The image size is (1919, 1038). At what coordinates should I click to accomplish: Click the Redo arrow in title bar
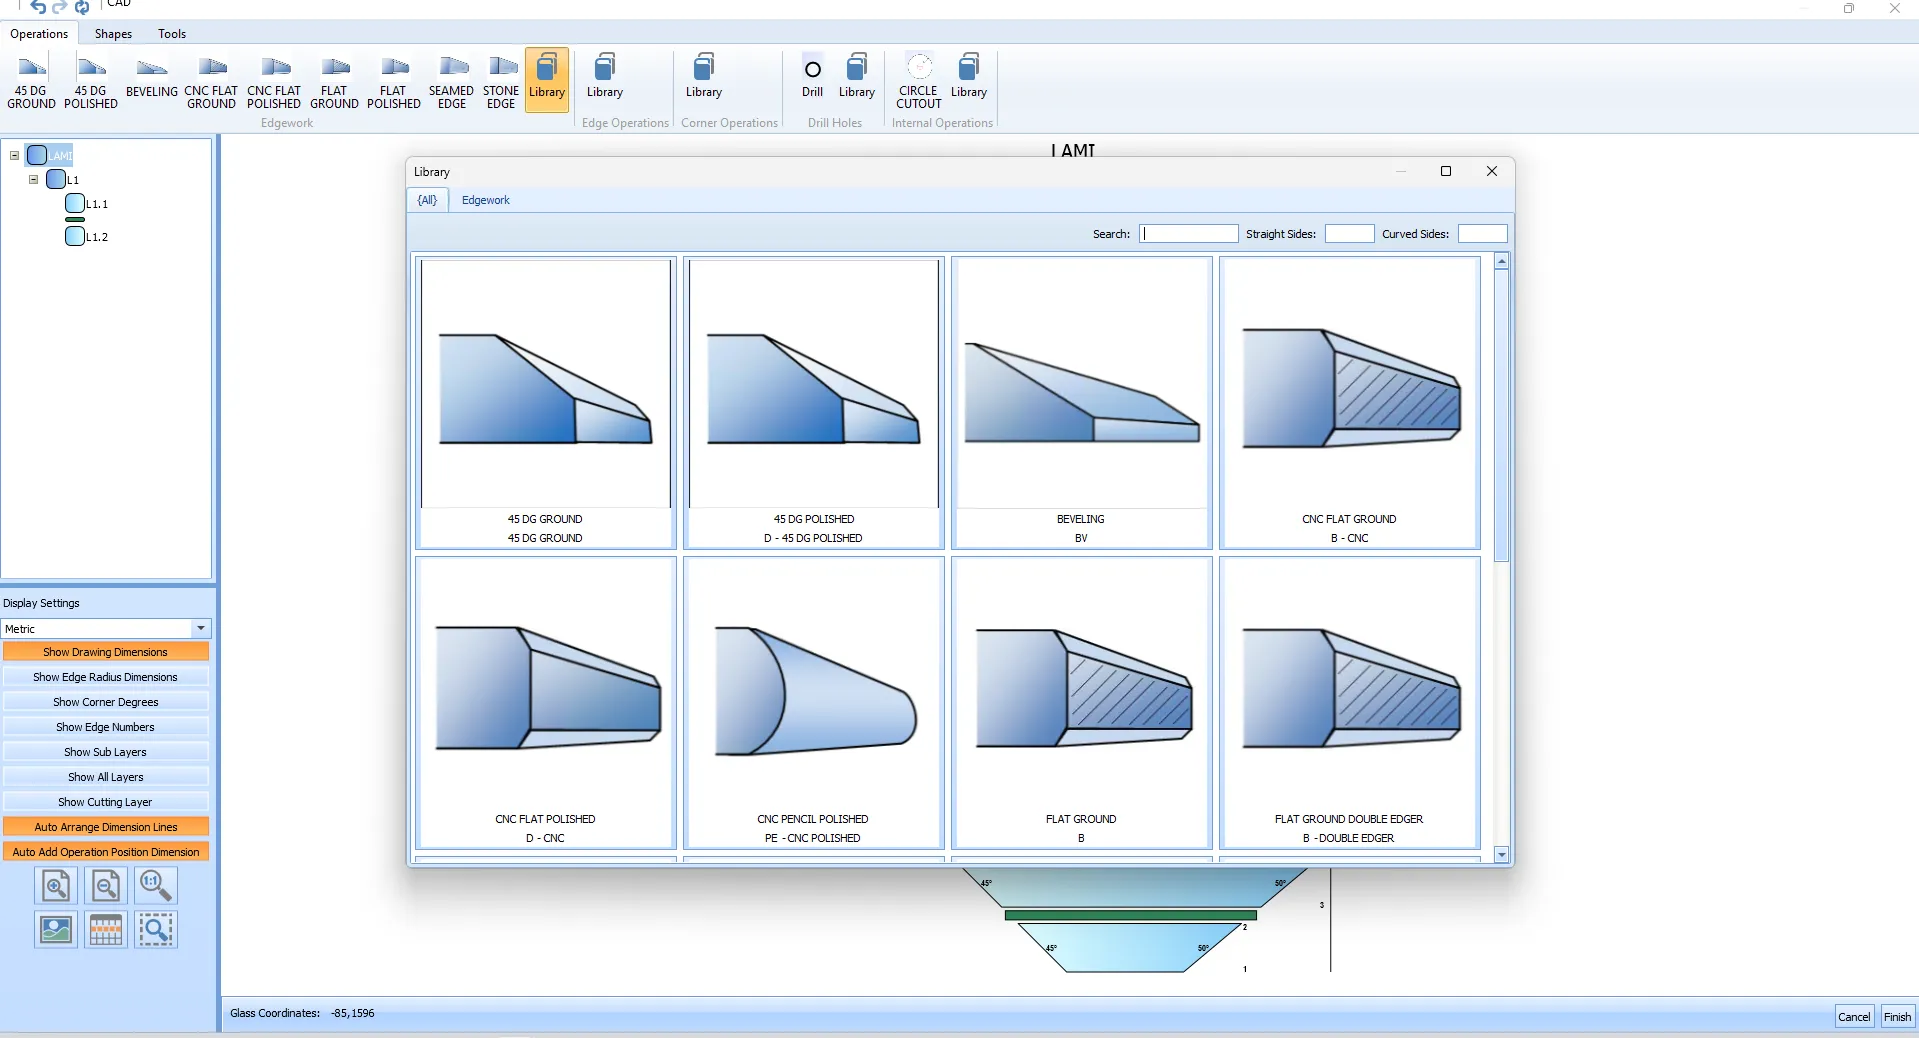point(60,7)
